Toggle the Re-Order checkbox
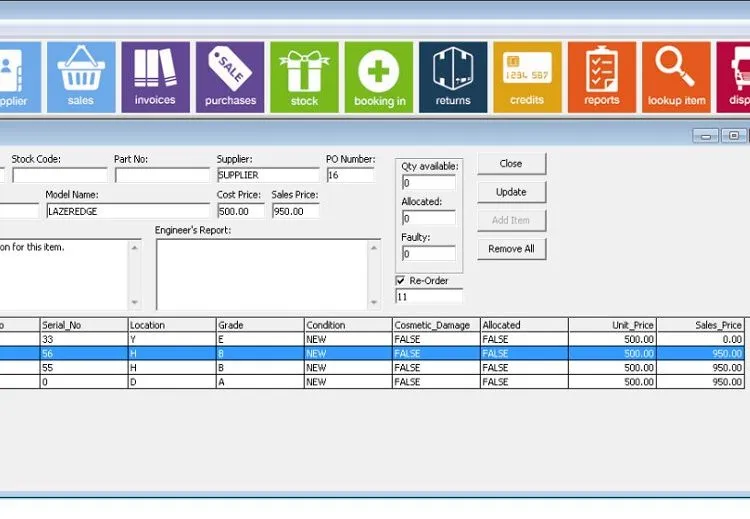The image size is (750, 519). (401, 281)
